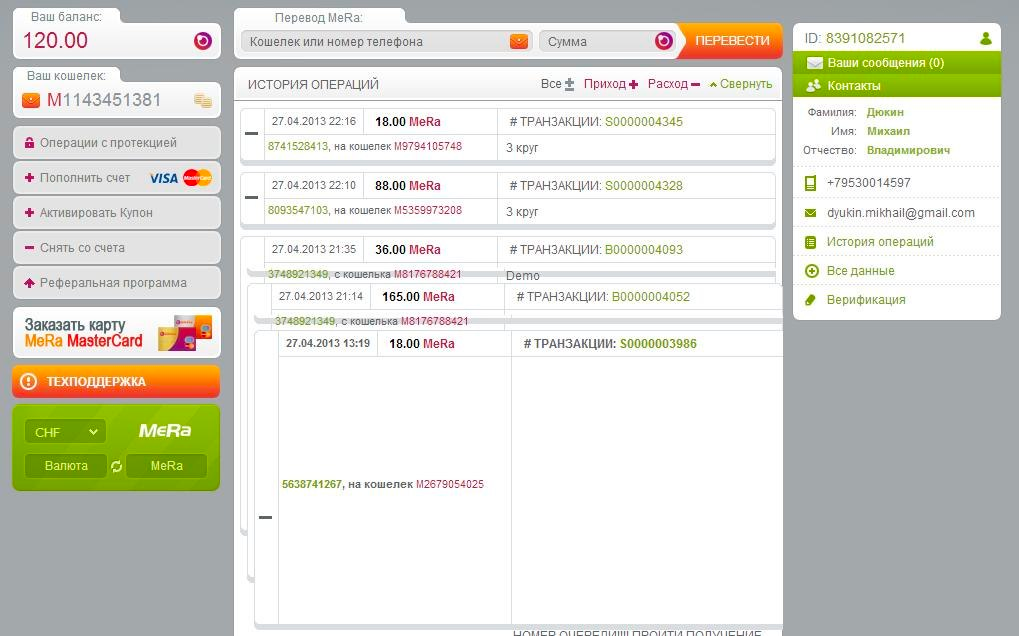The height and width of the screenshot is (636, 1019).
Task: Click the phone icon beside +79530014597
Action: (x=810, y=183)
